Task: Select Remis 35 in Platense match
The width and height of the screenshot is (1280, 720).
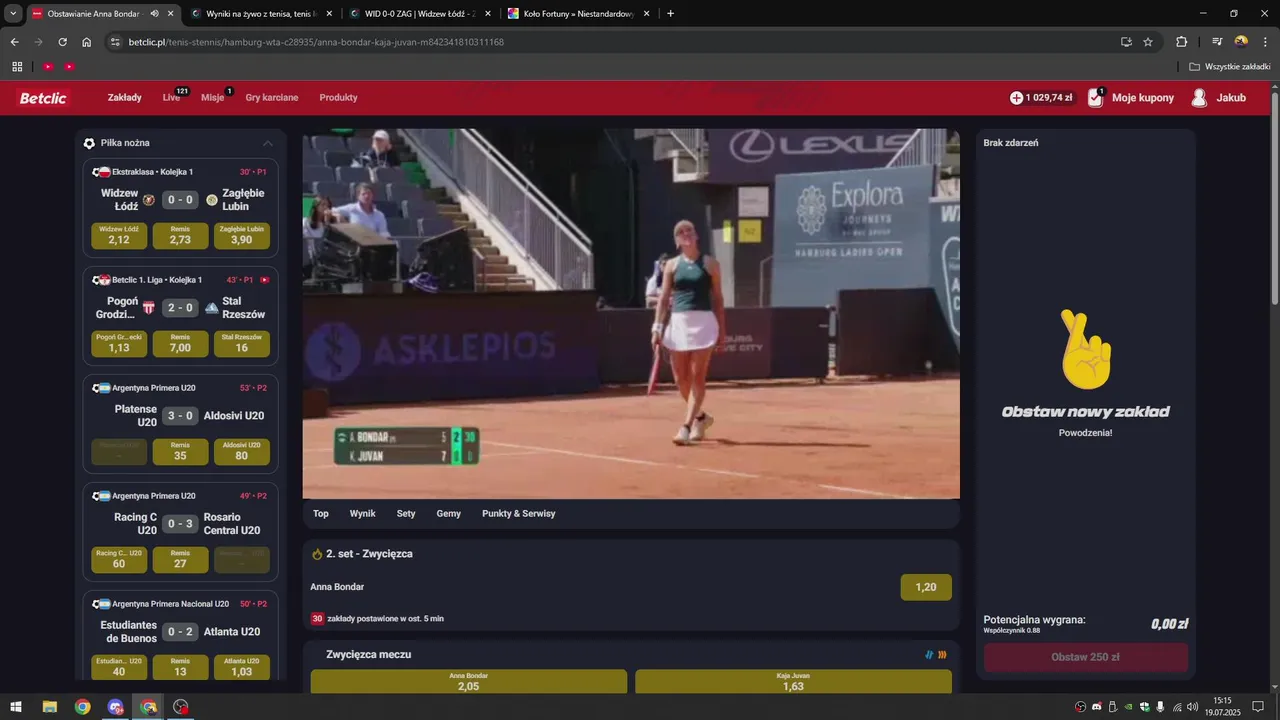Action: click(x=180, y=452)
